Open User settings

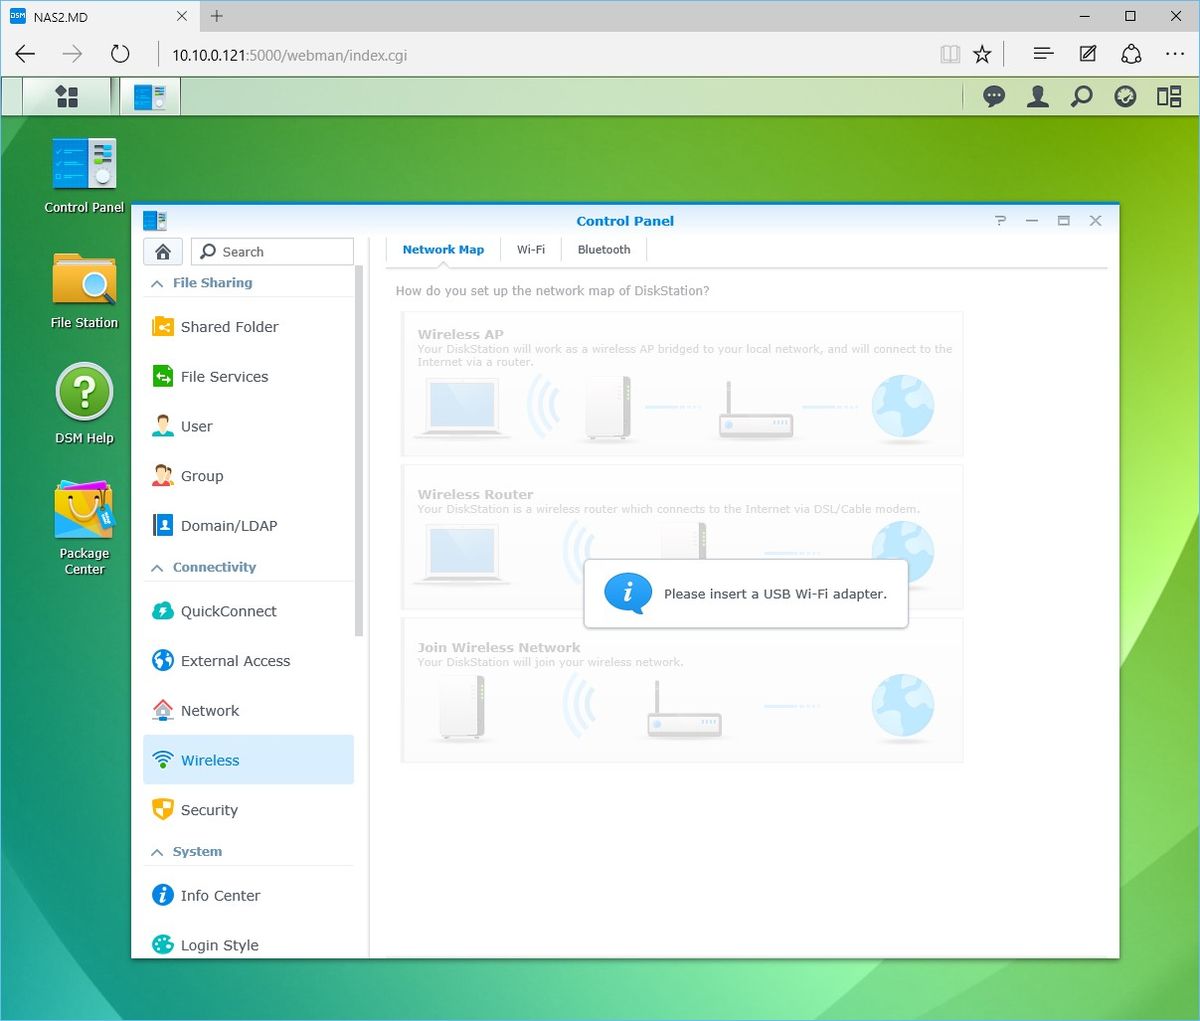[249, 427]
